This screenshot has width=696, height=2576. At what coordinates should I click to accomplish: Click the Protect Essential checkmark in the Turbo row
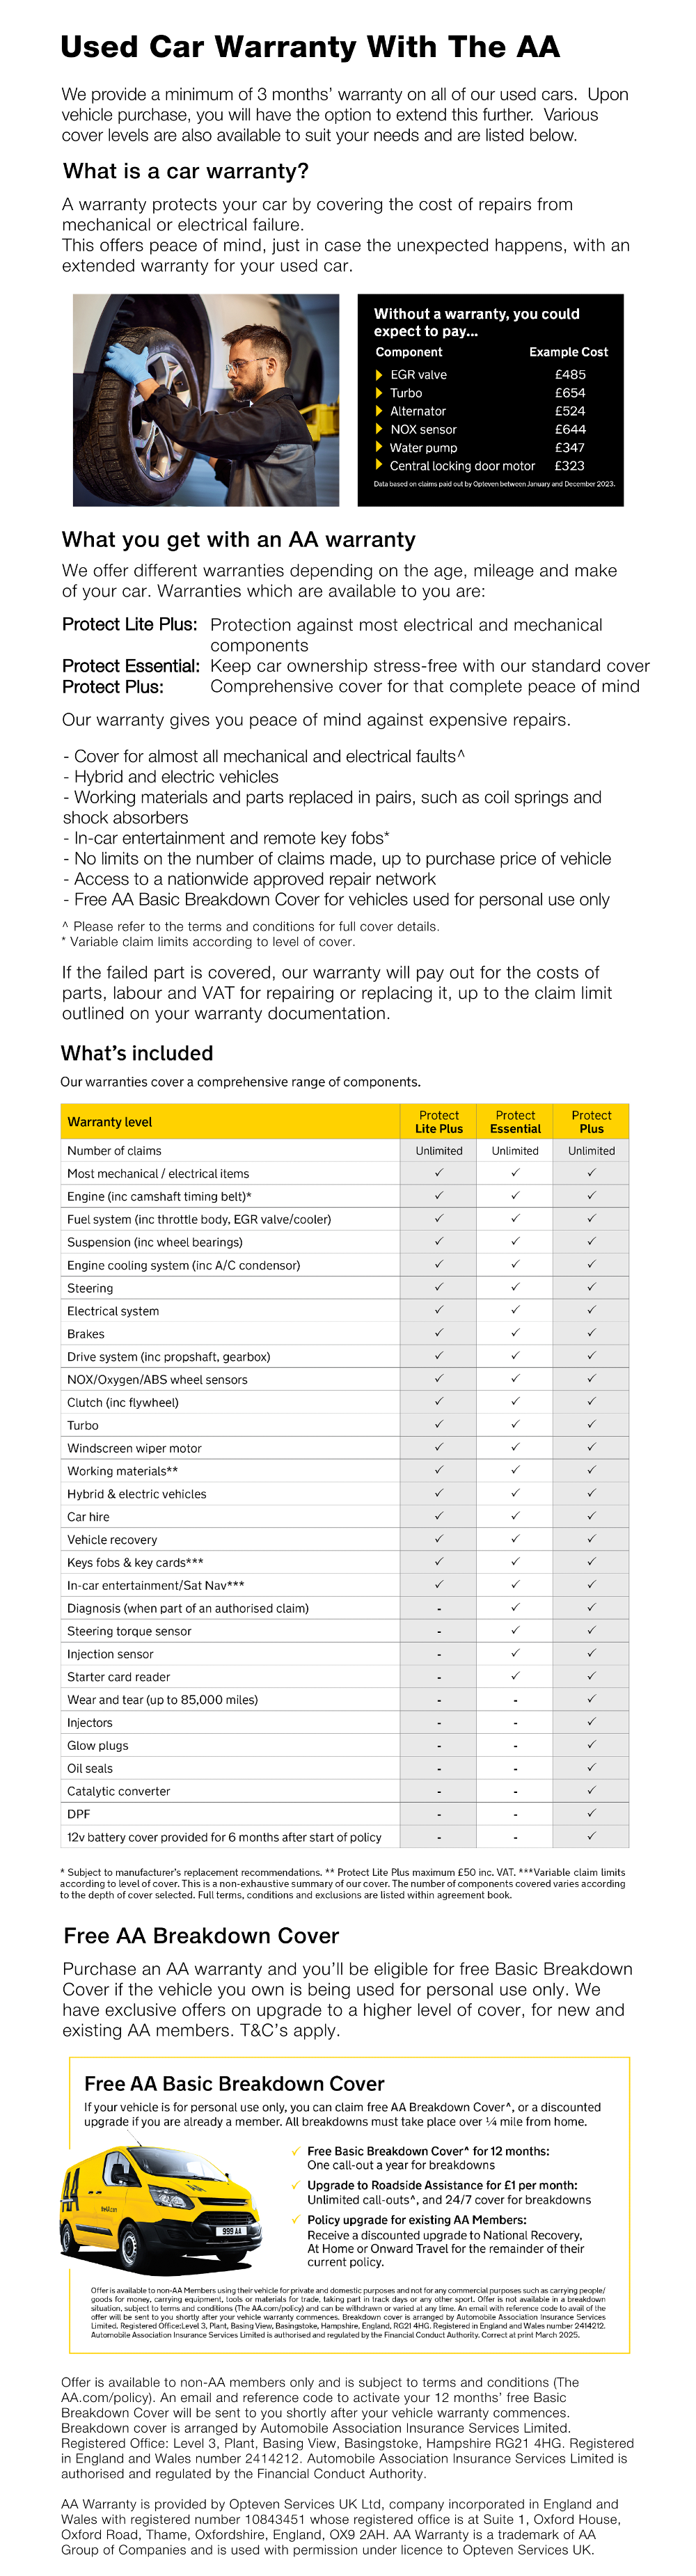515,1424
